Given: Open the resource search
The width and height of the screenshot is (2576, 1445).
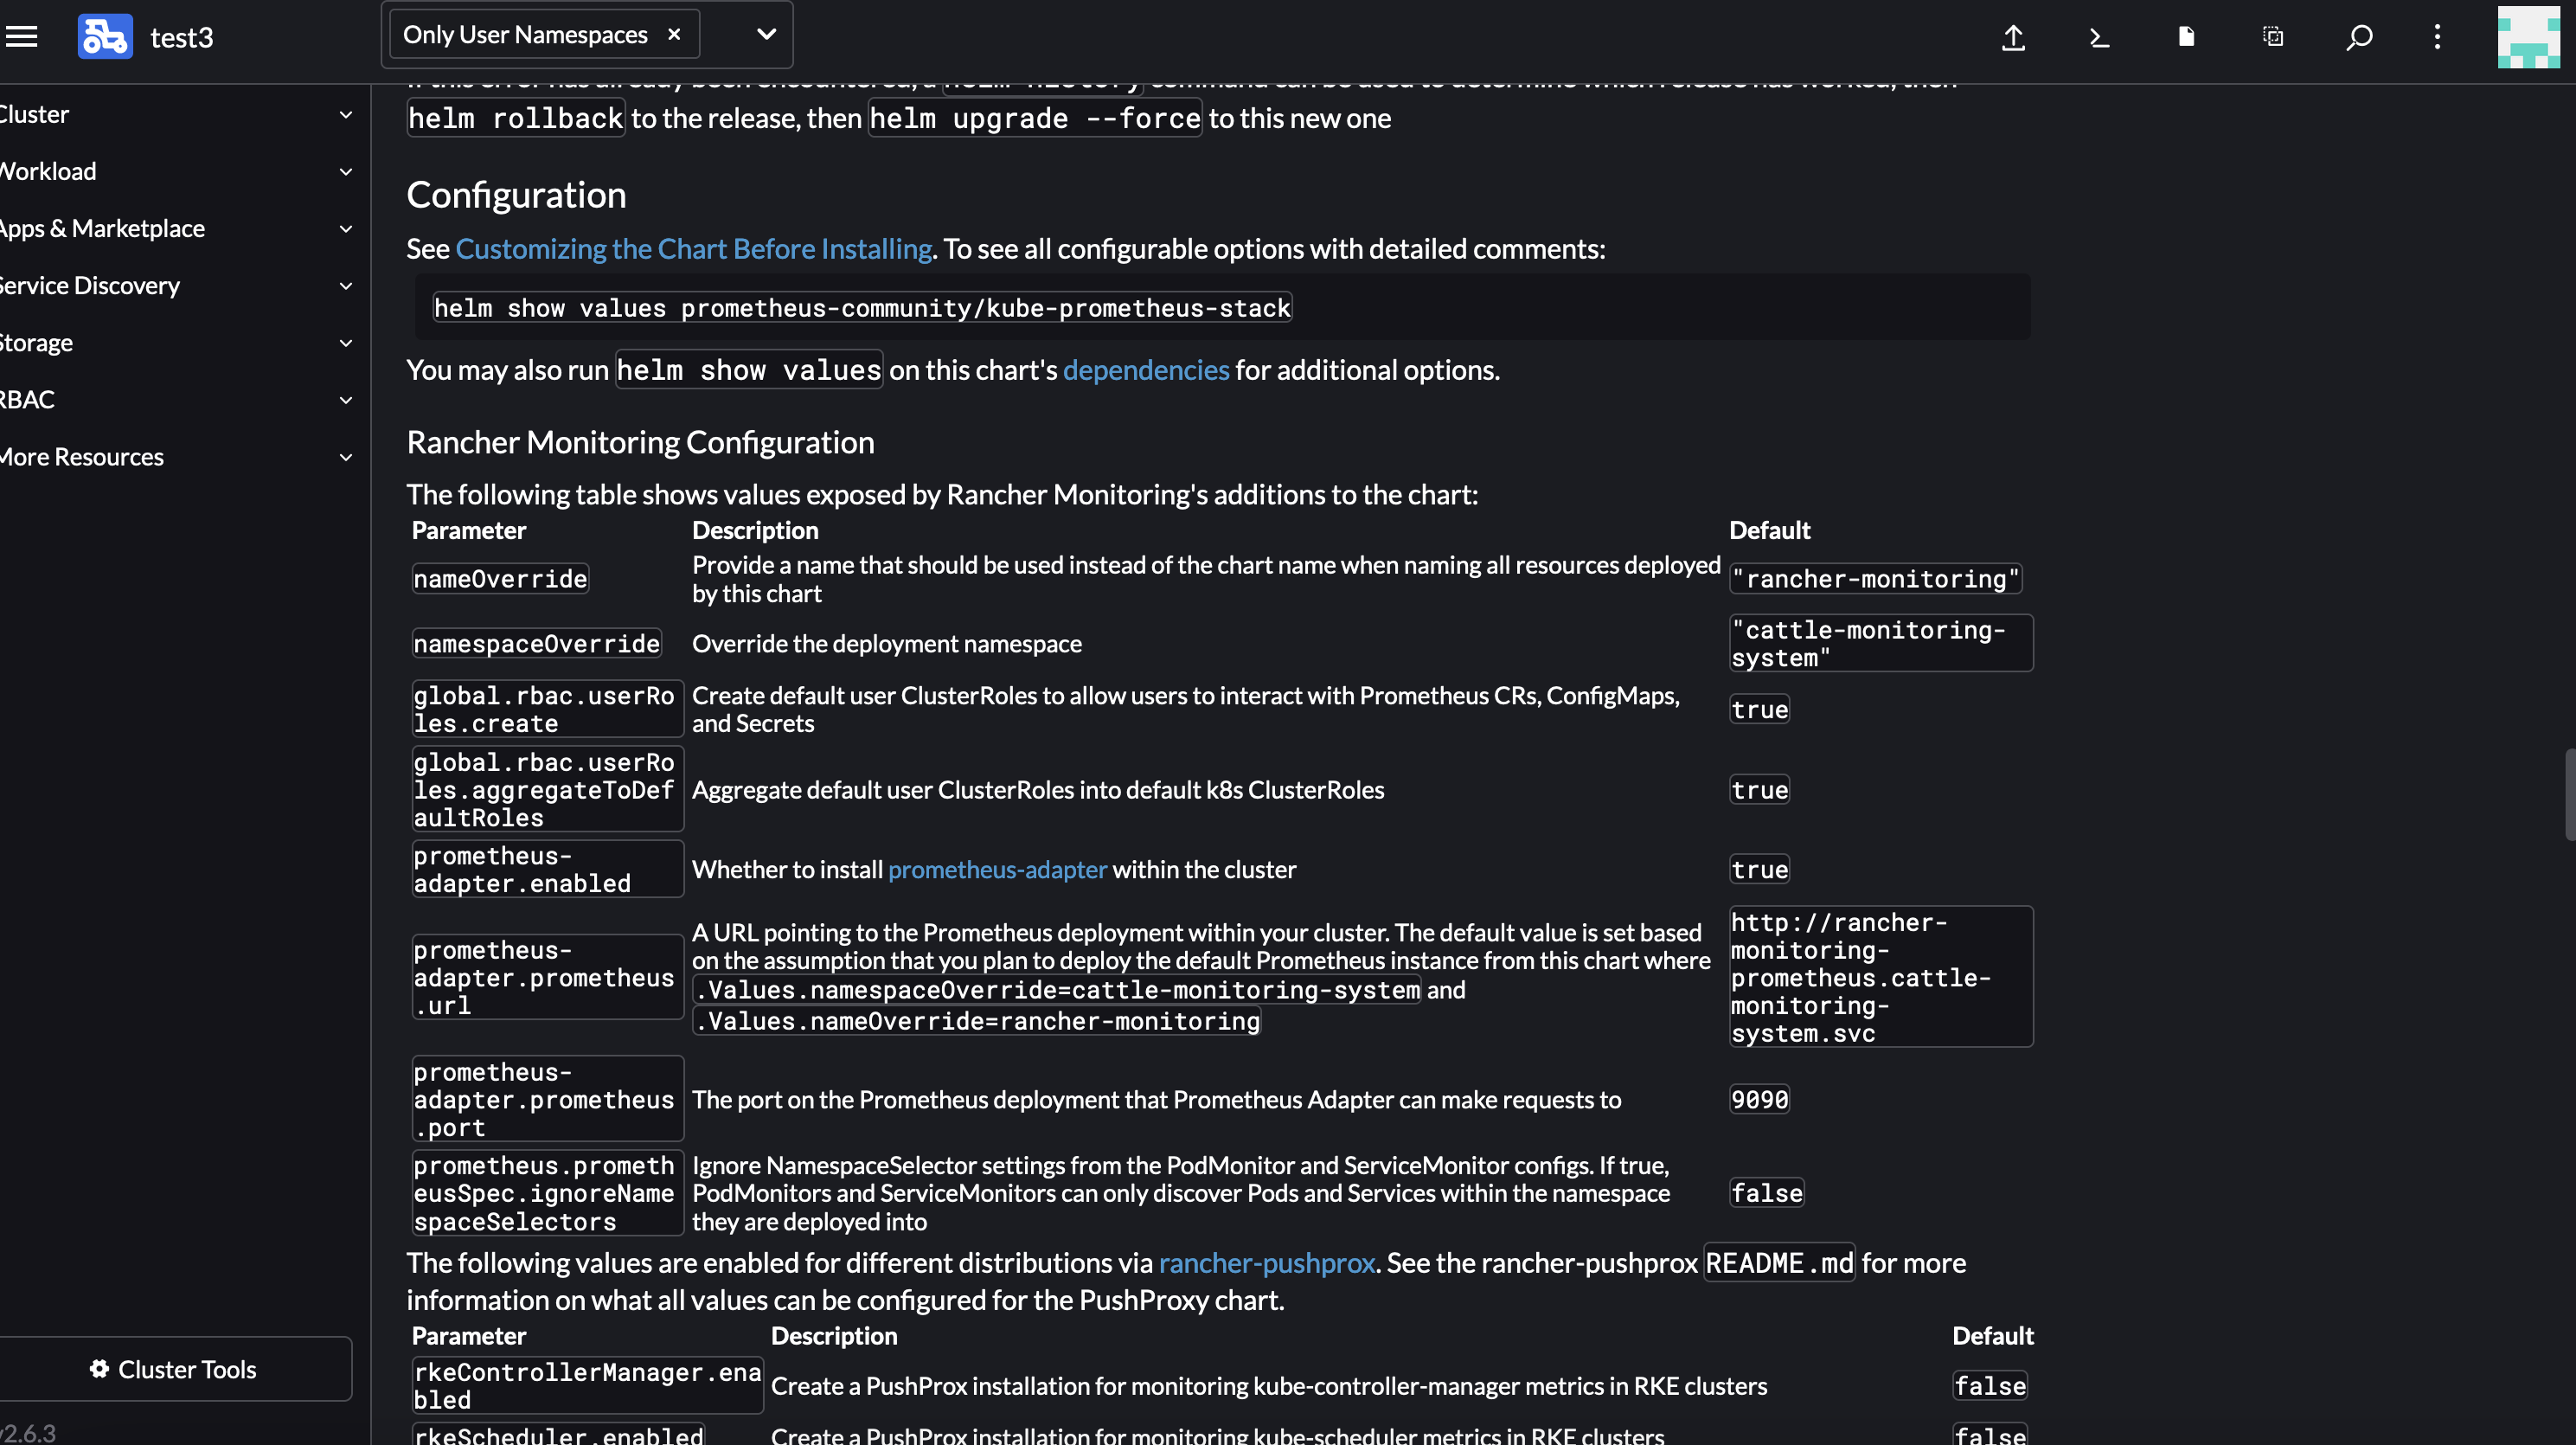Looking at the screenshot, I should (x=2359, y=37).
